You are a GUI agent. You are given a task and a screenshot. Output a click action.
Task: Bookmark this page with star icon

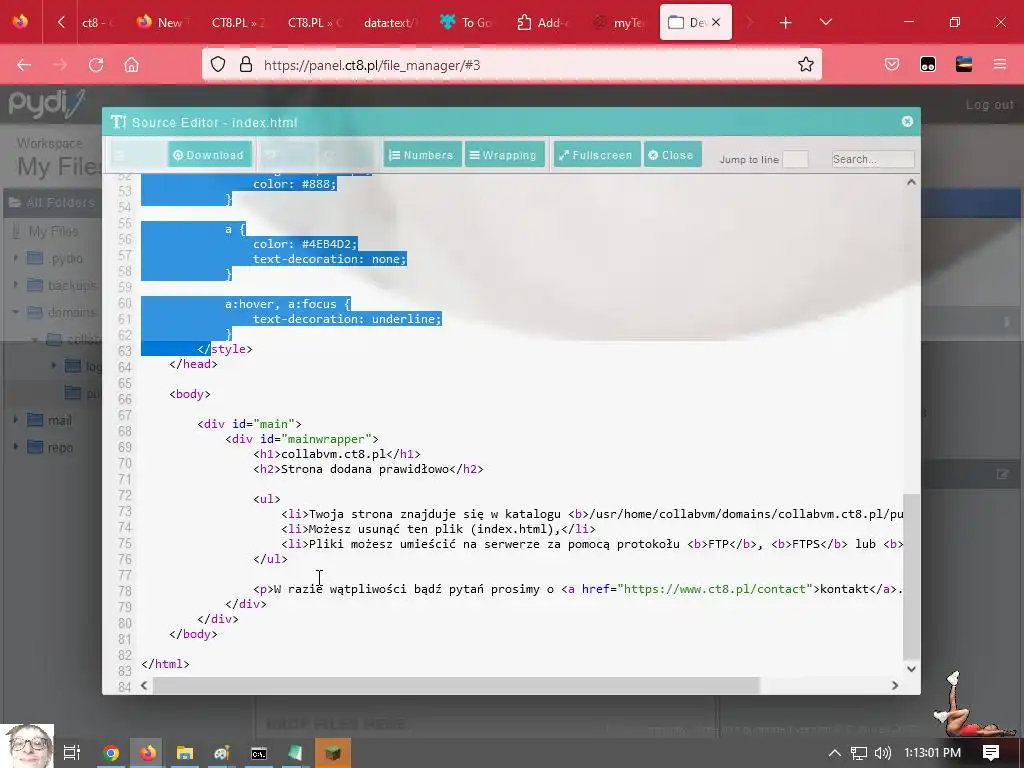pos(806,64)
